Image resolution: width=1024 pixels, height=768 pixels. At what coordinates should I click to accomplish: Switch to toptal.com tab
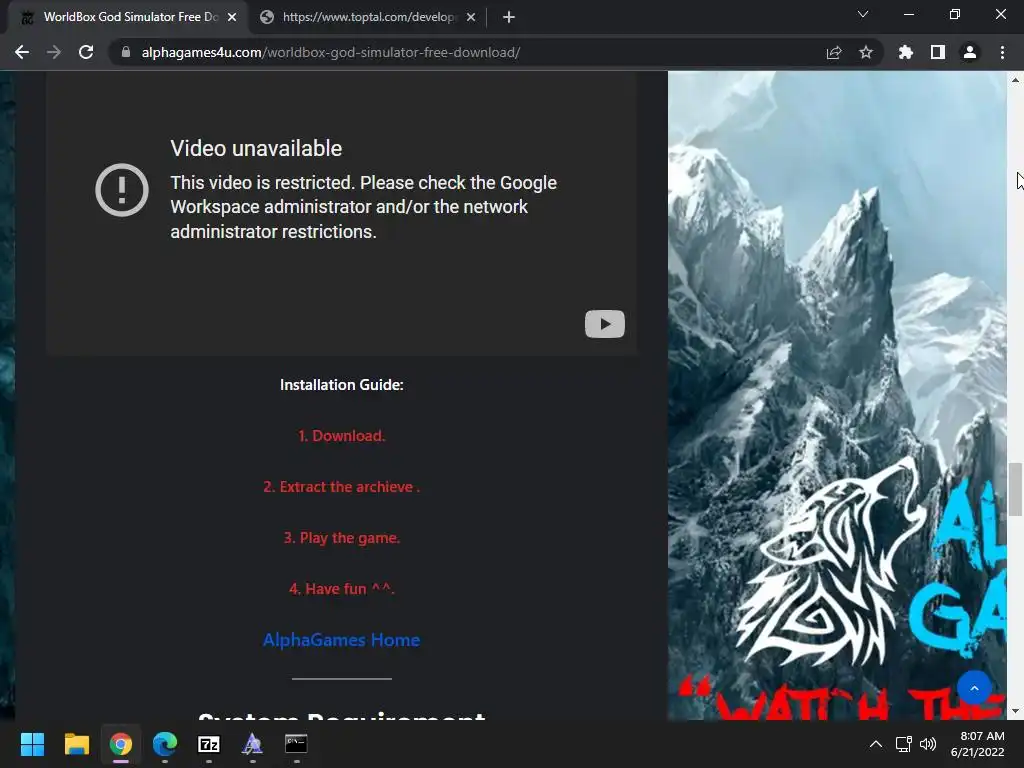(369, 17)
